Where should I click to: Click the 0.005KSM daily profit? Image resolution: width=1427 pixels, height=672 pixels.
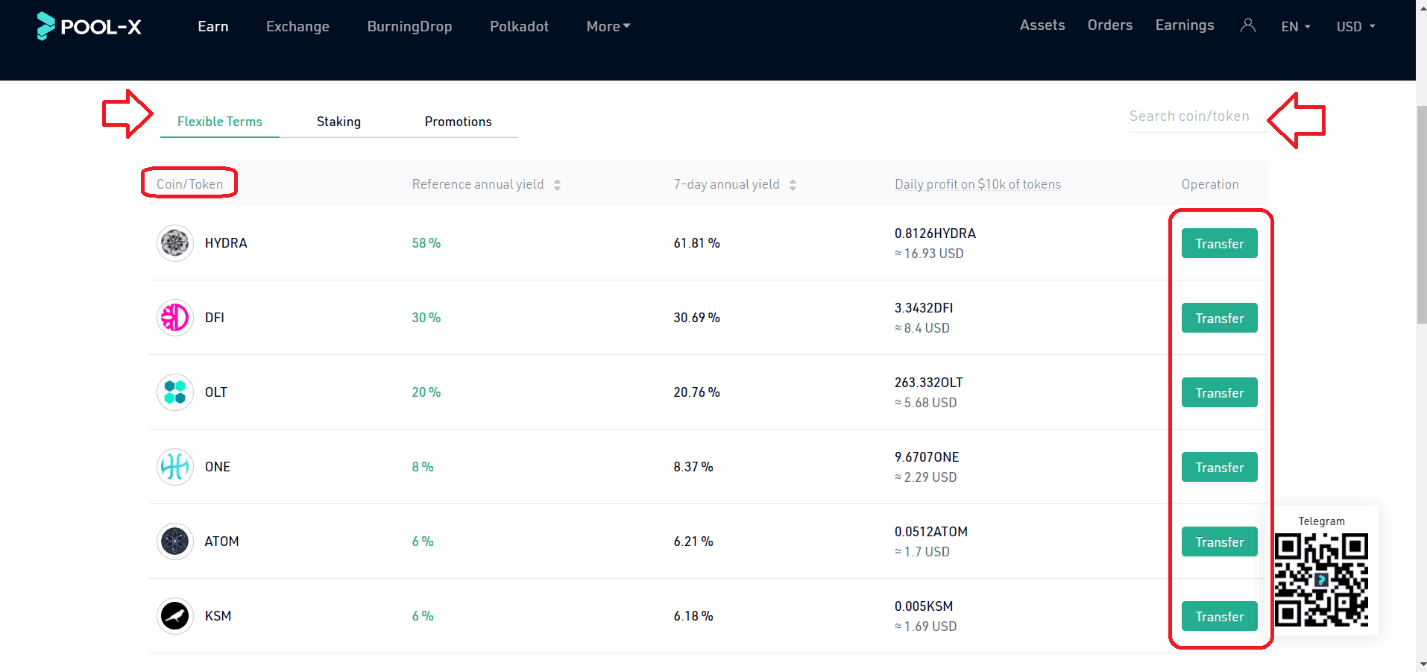pyautogui.click(x=924, y=606)
